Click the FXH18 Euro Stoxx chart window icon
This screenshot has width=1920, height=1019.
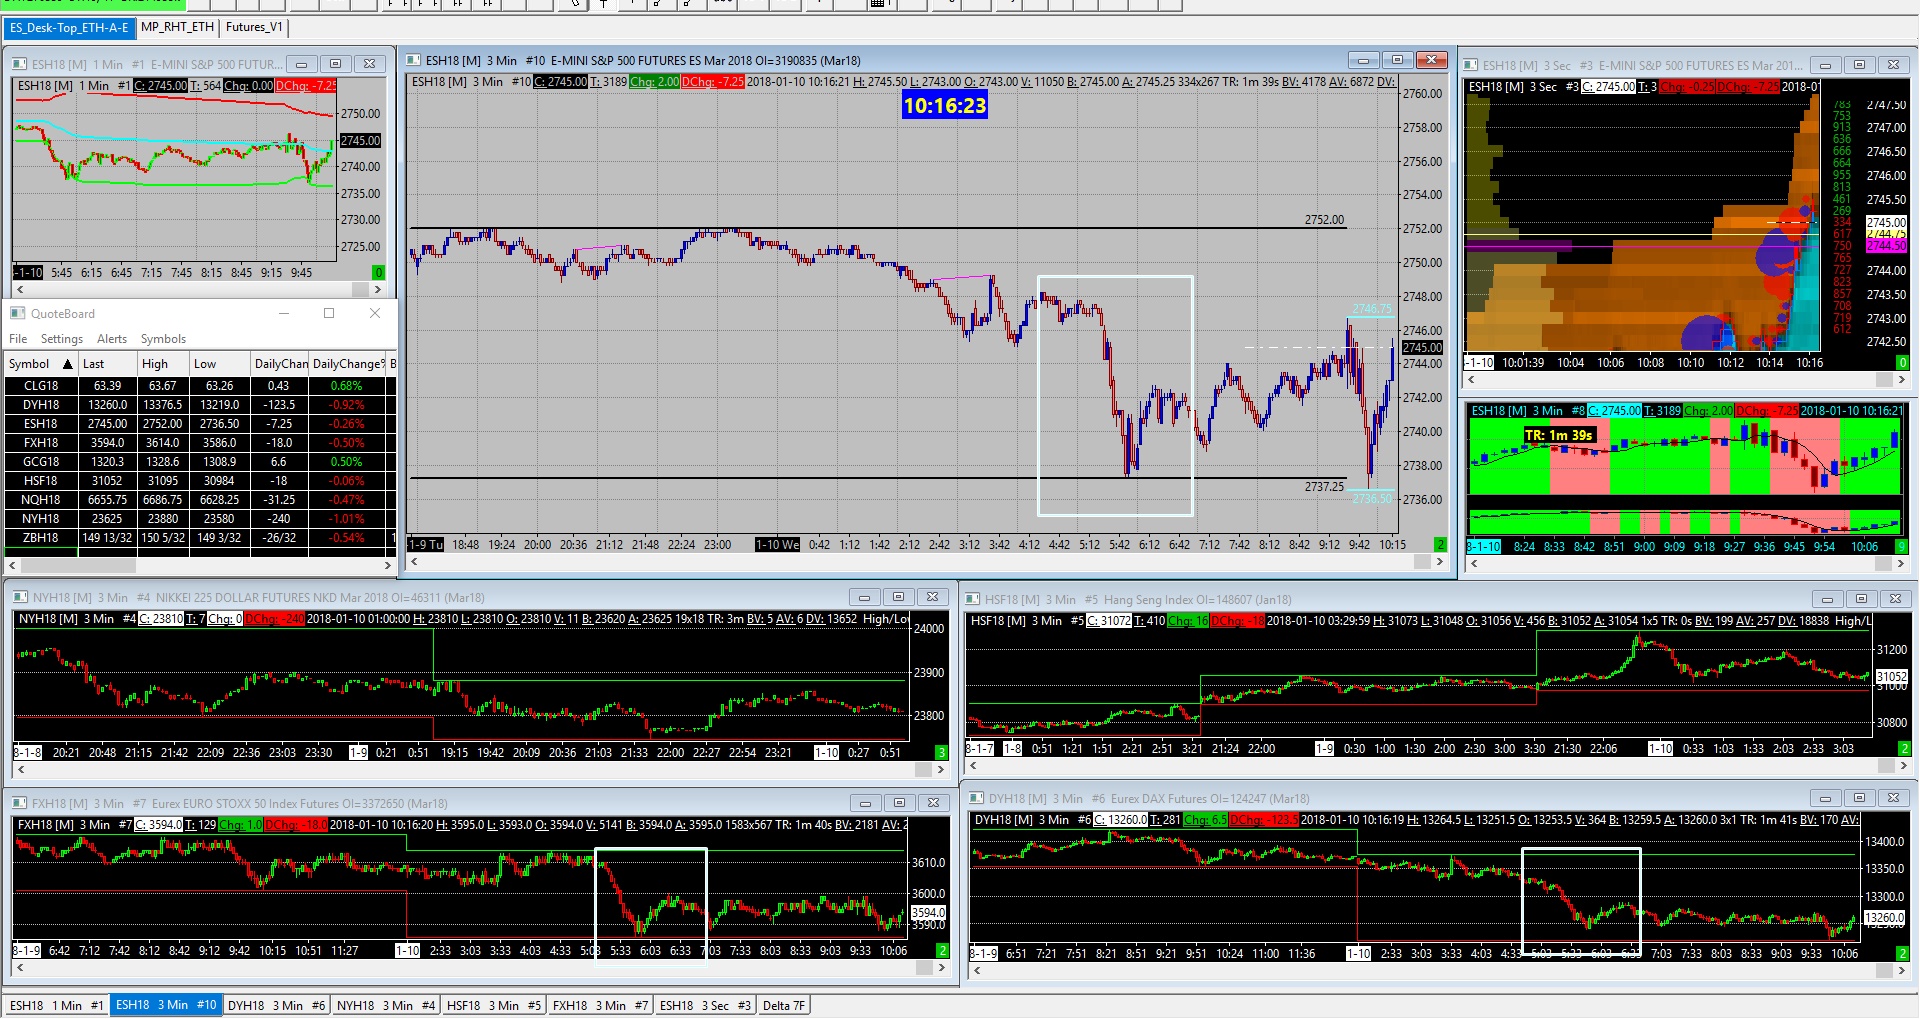click(19, 803)
